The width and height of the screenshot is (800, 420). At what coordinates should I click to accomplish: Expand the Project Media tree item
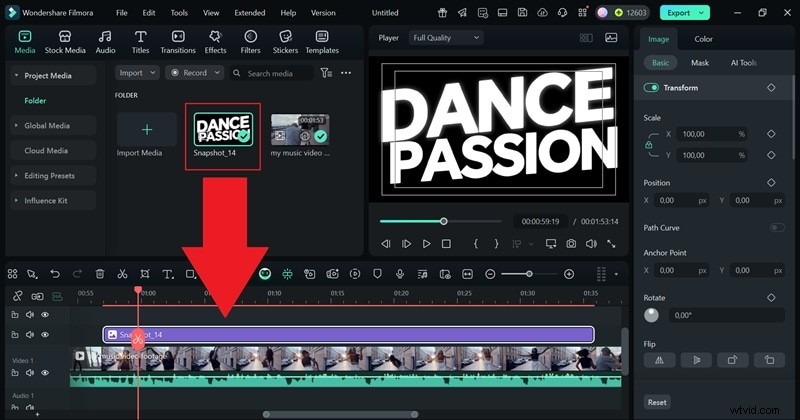[16, 76]
